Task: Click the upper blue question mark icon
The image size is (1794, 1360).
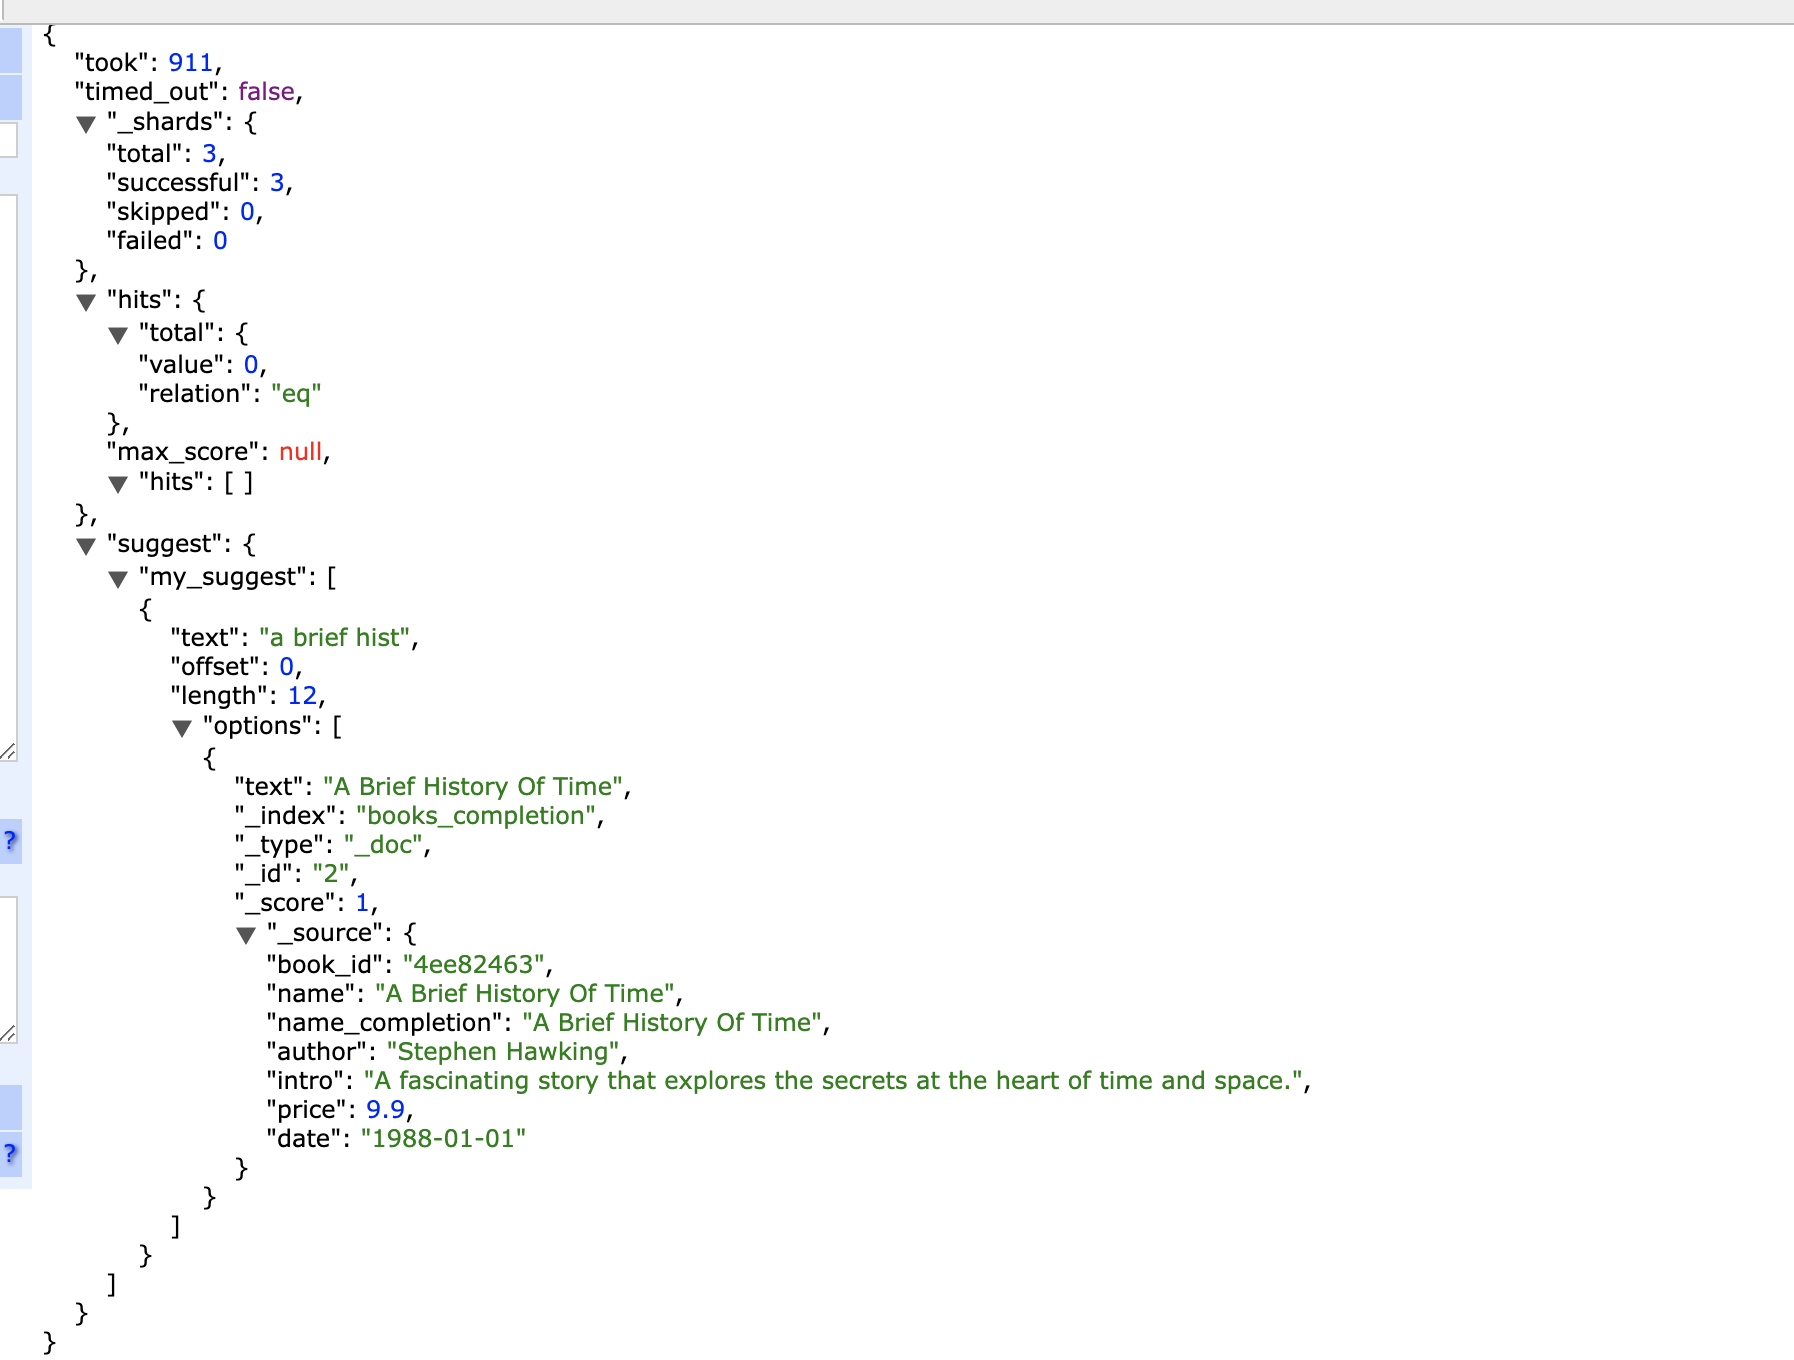Action: (x=10, y=840)
